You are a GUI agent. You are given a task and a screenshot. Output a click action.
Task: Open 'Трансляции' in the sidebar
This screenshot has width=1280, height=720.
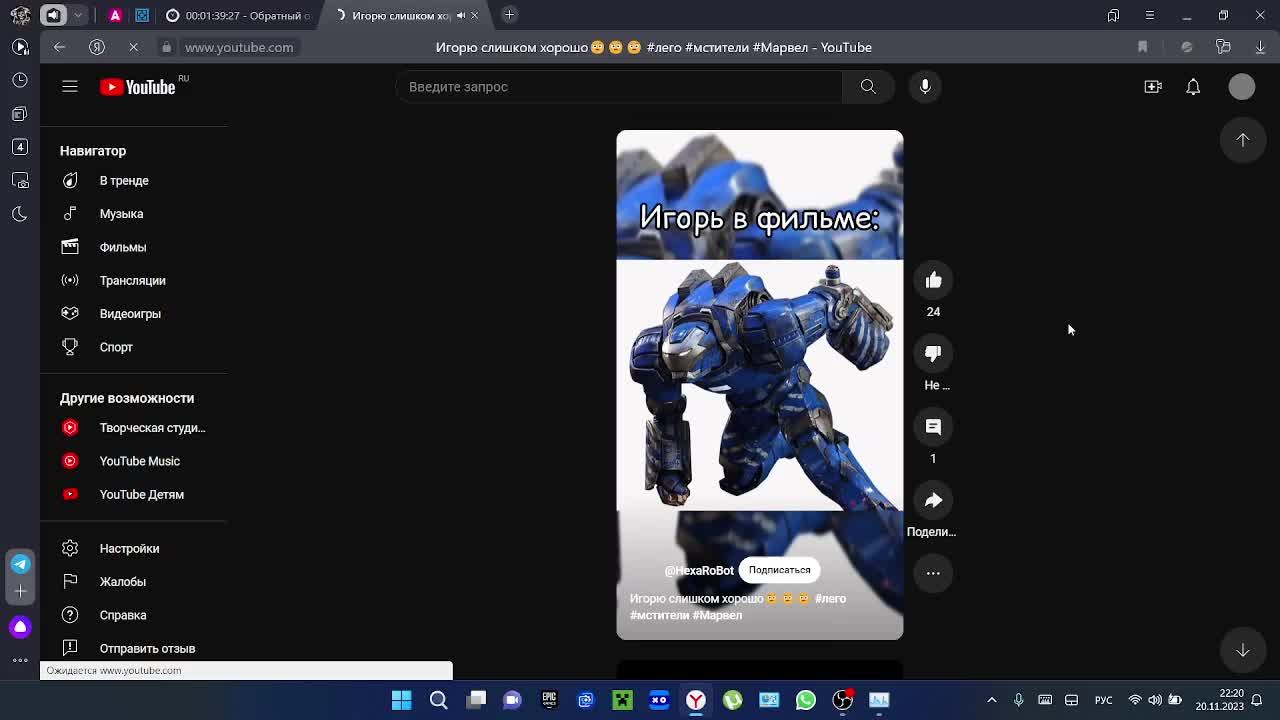(134, 281)
